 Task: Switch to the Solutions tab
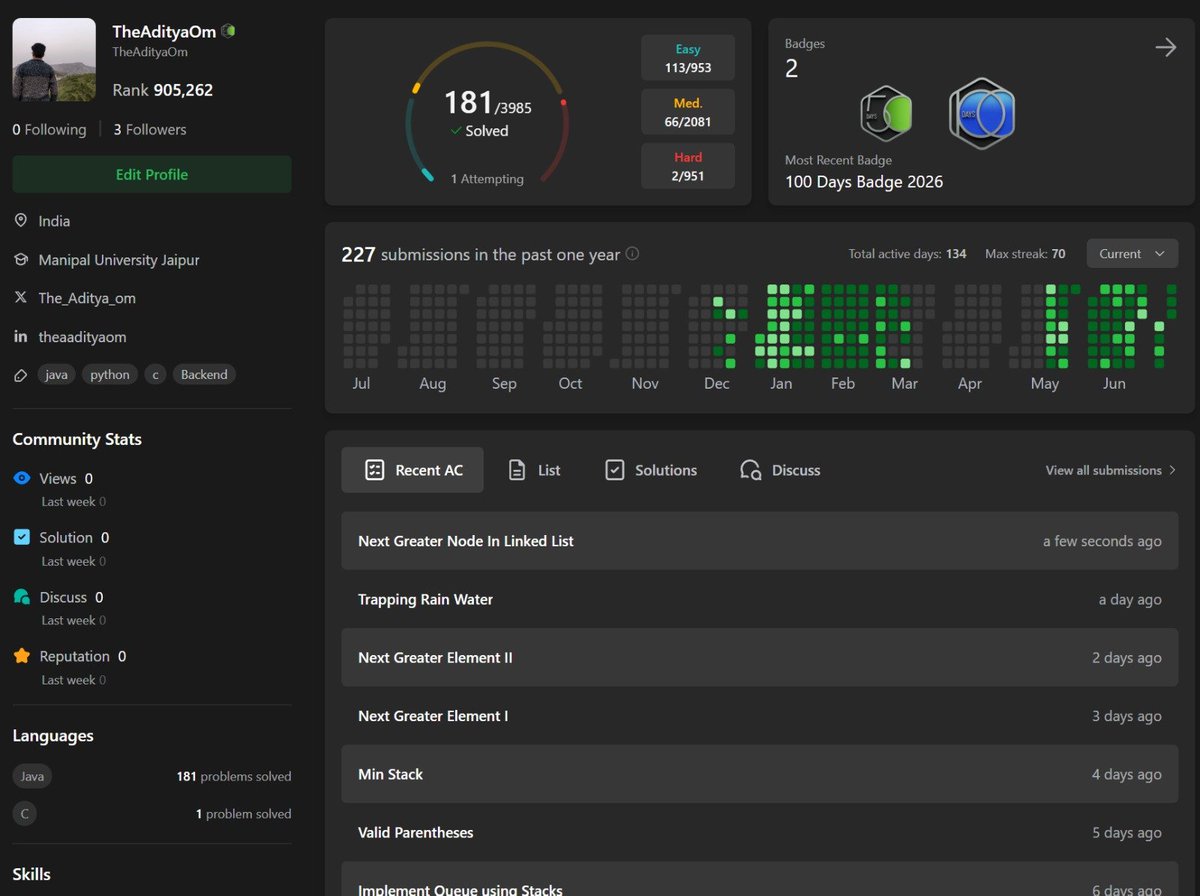(651, 470)
